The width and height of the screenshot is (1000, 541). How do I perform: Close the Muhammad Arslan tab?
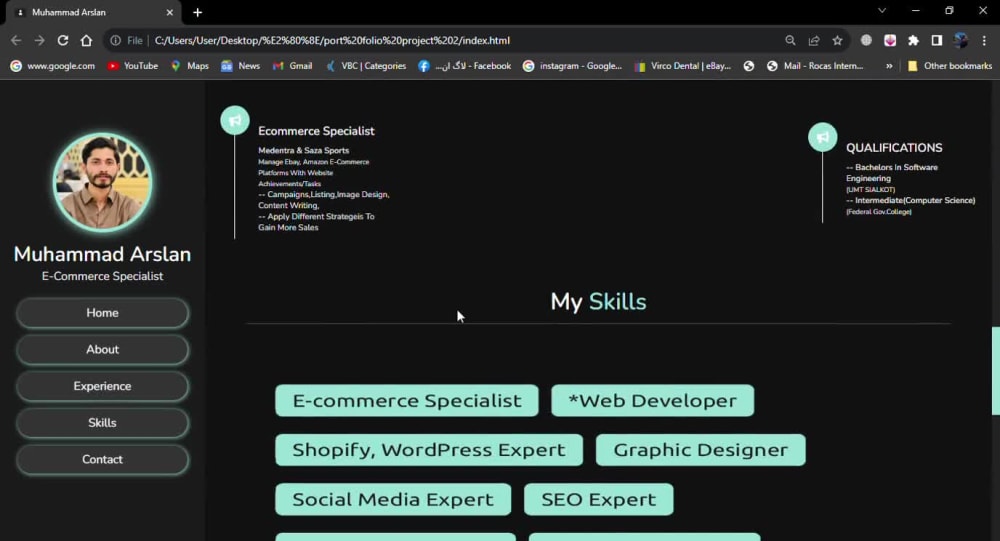[x=170, y=12]
